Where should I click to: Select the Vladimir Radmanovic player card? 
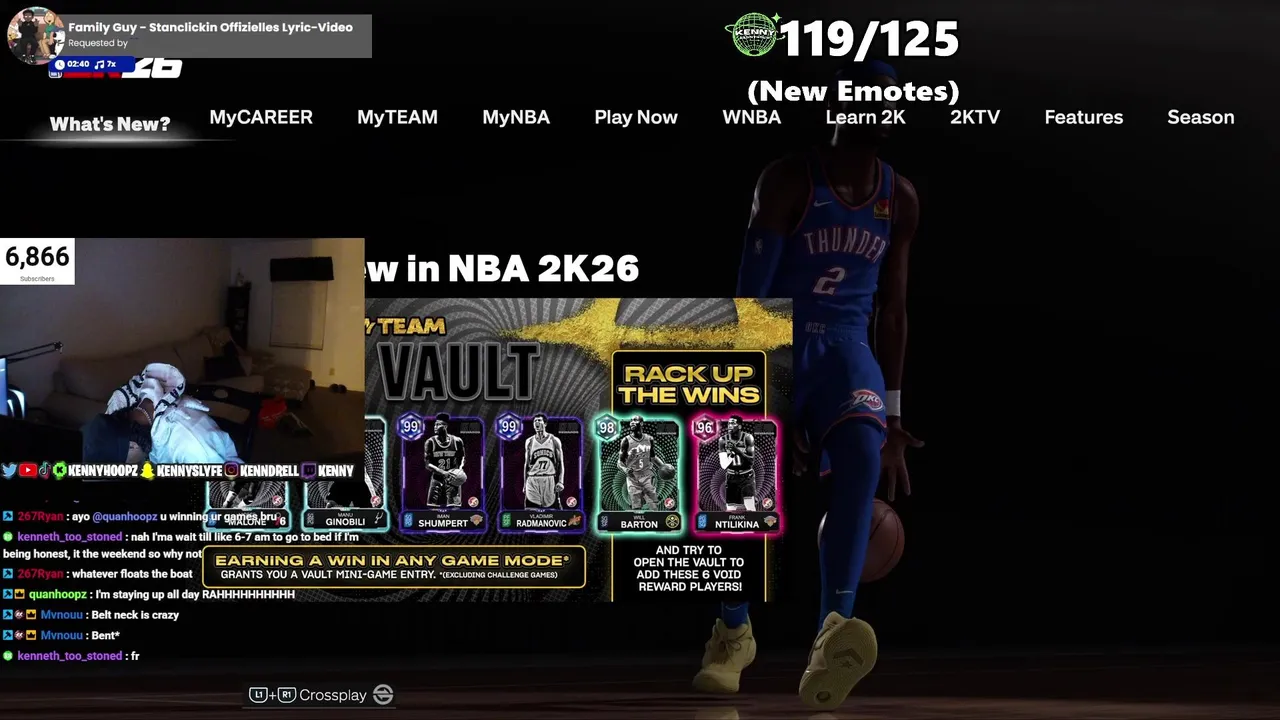(541, 473)
